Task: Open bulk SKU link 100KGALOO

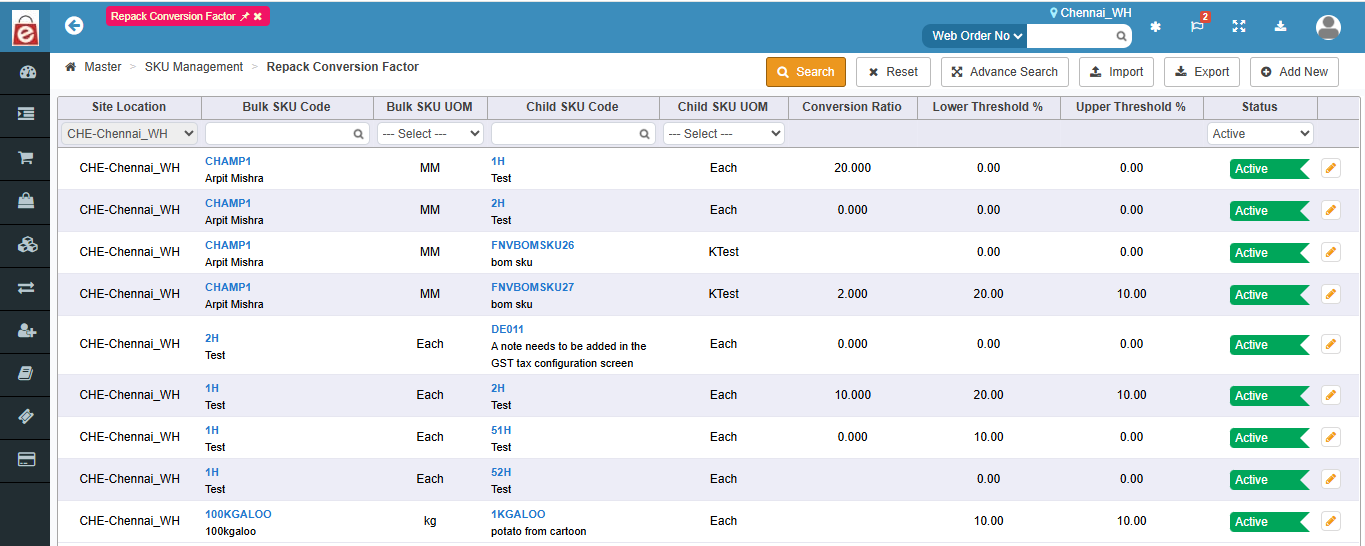Action: point(238,514)
